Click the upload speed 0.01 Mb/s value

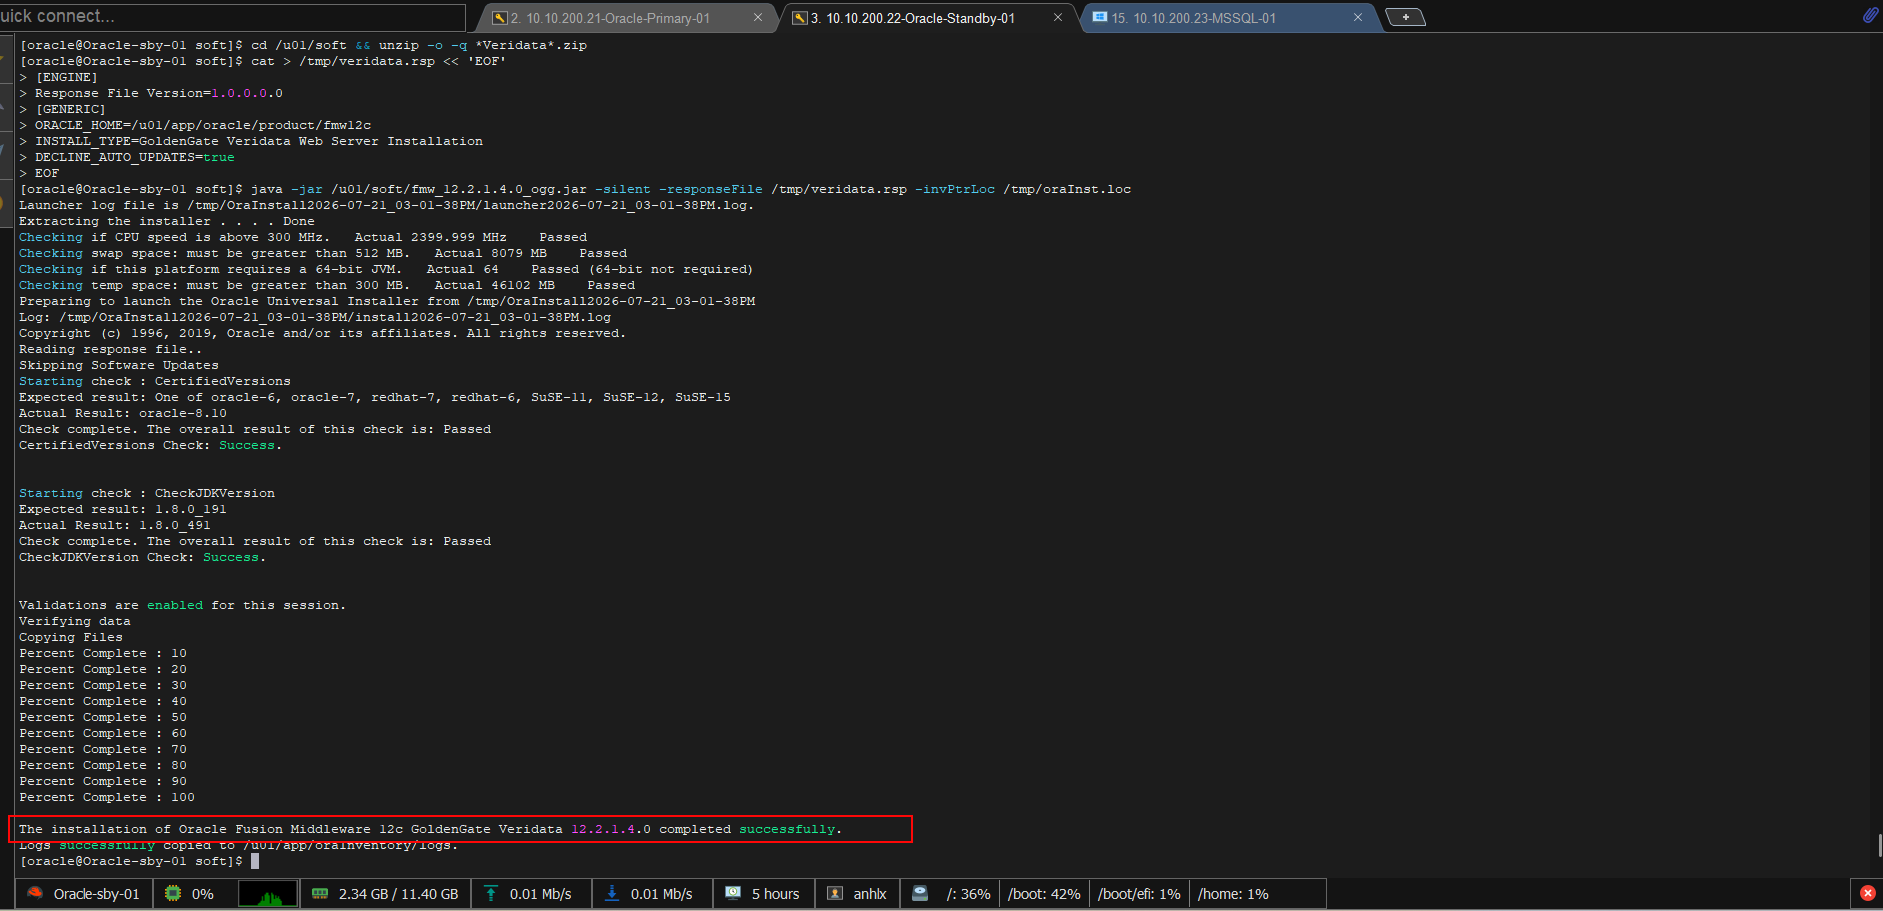coord(541,894)
